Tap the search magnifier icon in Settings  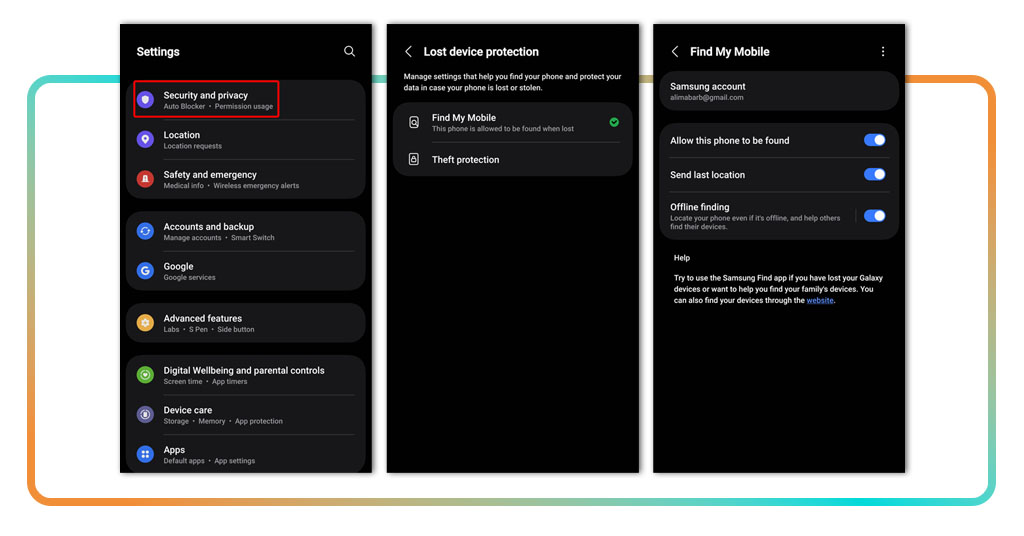pyautogui.click(x=349, y=51)
